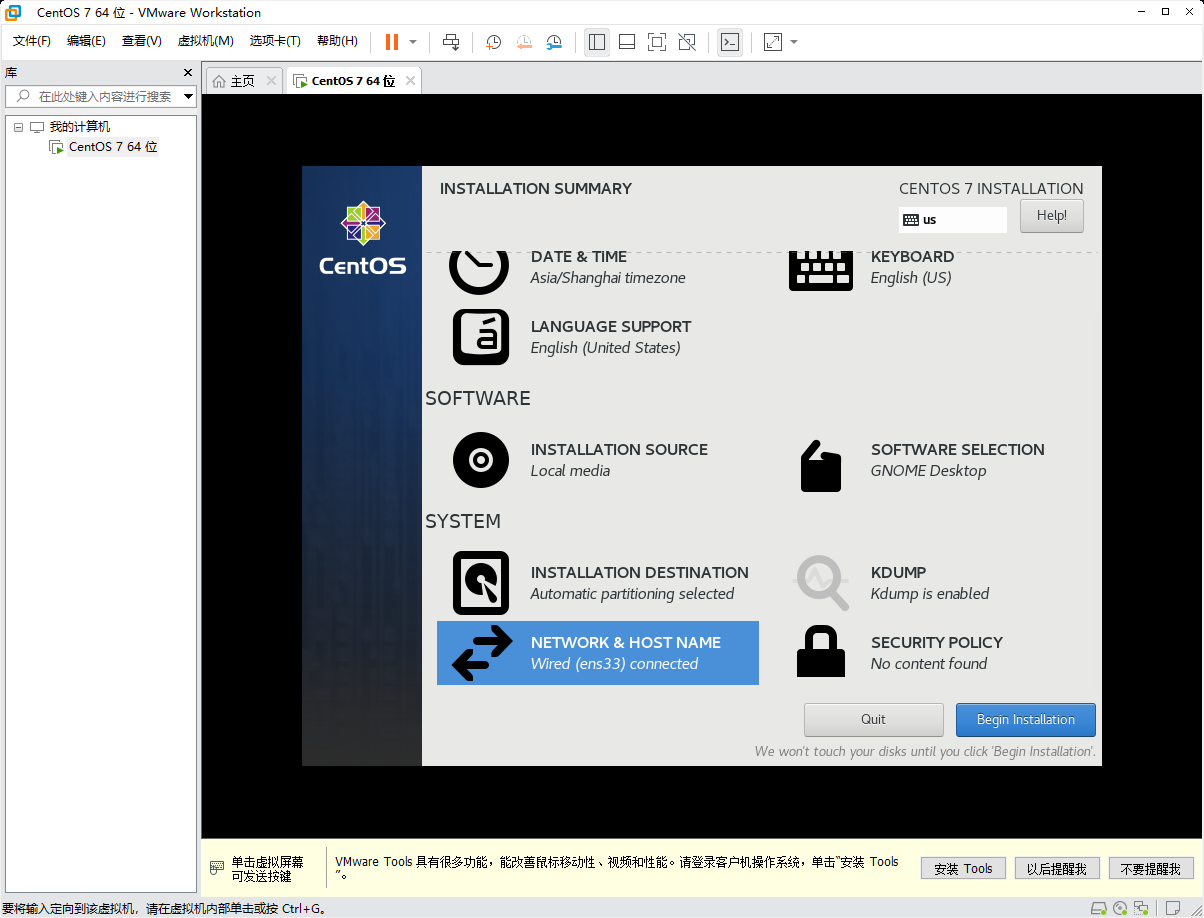Click the Kdump is enabled text
The image size is (1204, 918).
point(930,594)
